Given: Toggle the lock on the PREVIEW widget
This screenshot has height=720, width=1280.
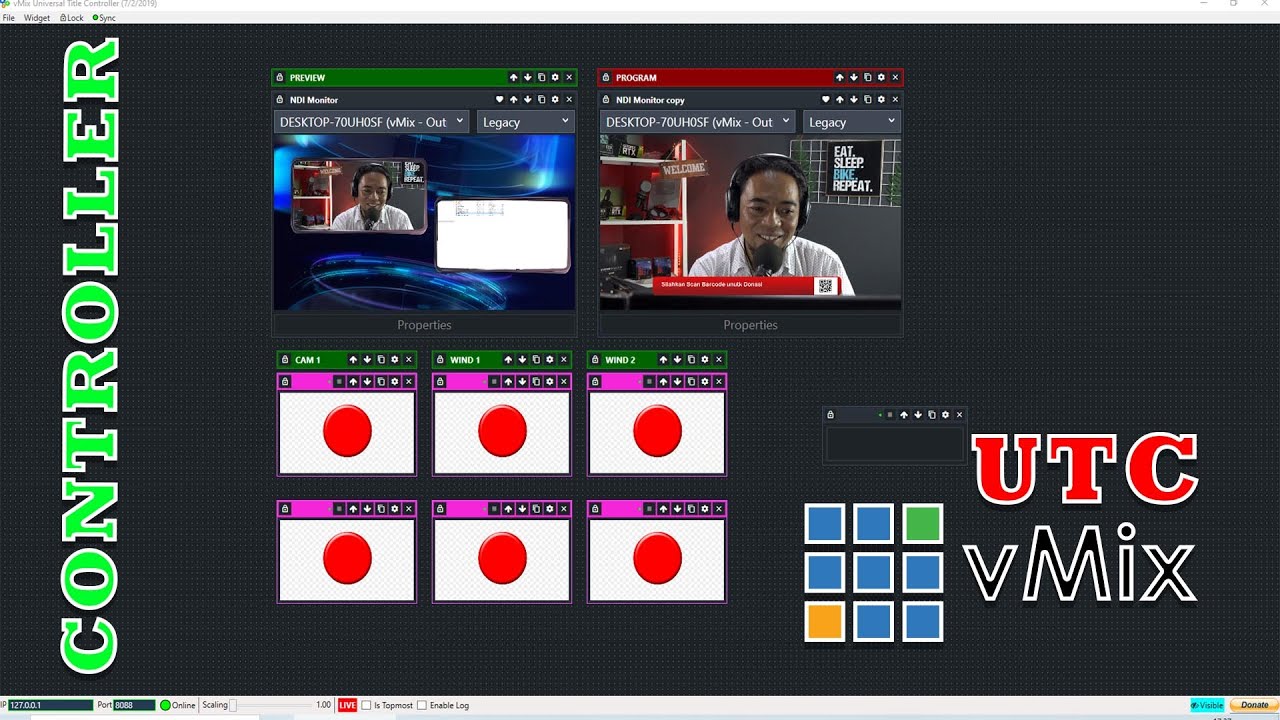Looking at the screenshot, I should (279, 77).
